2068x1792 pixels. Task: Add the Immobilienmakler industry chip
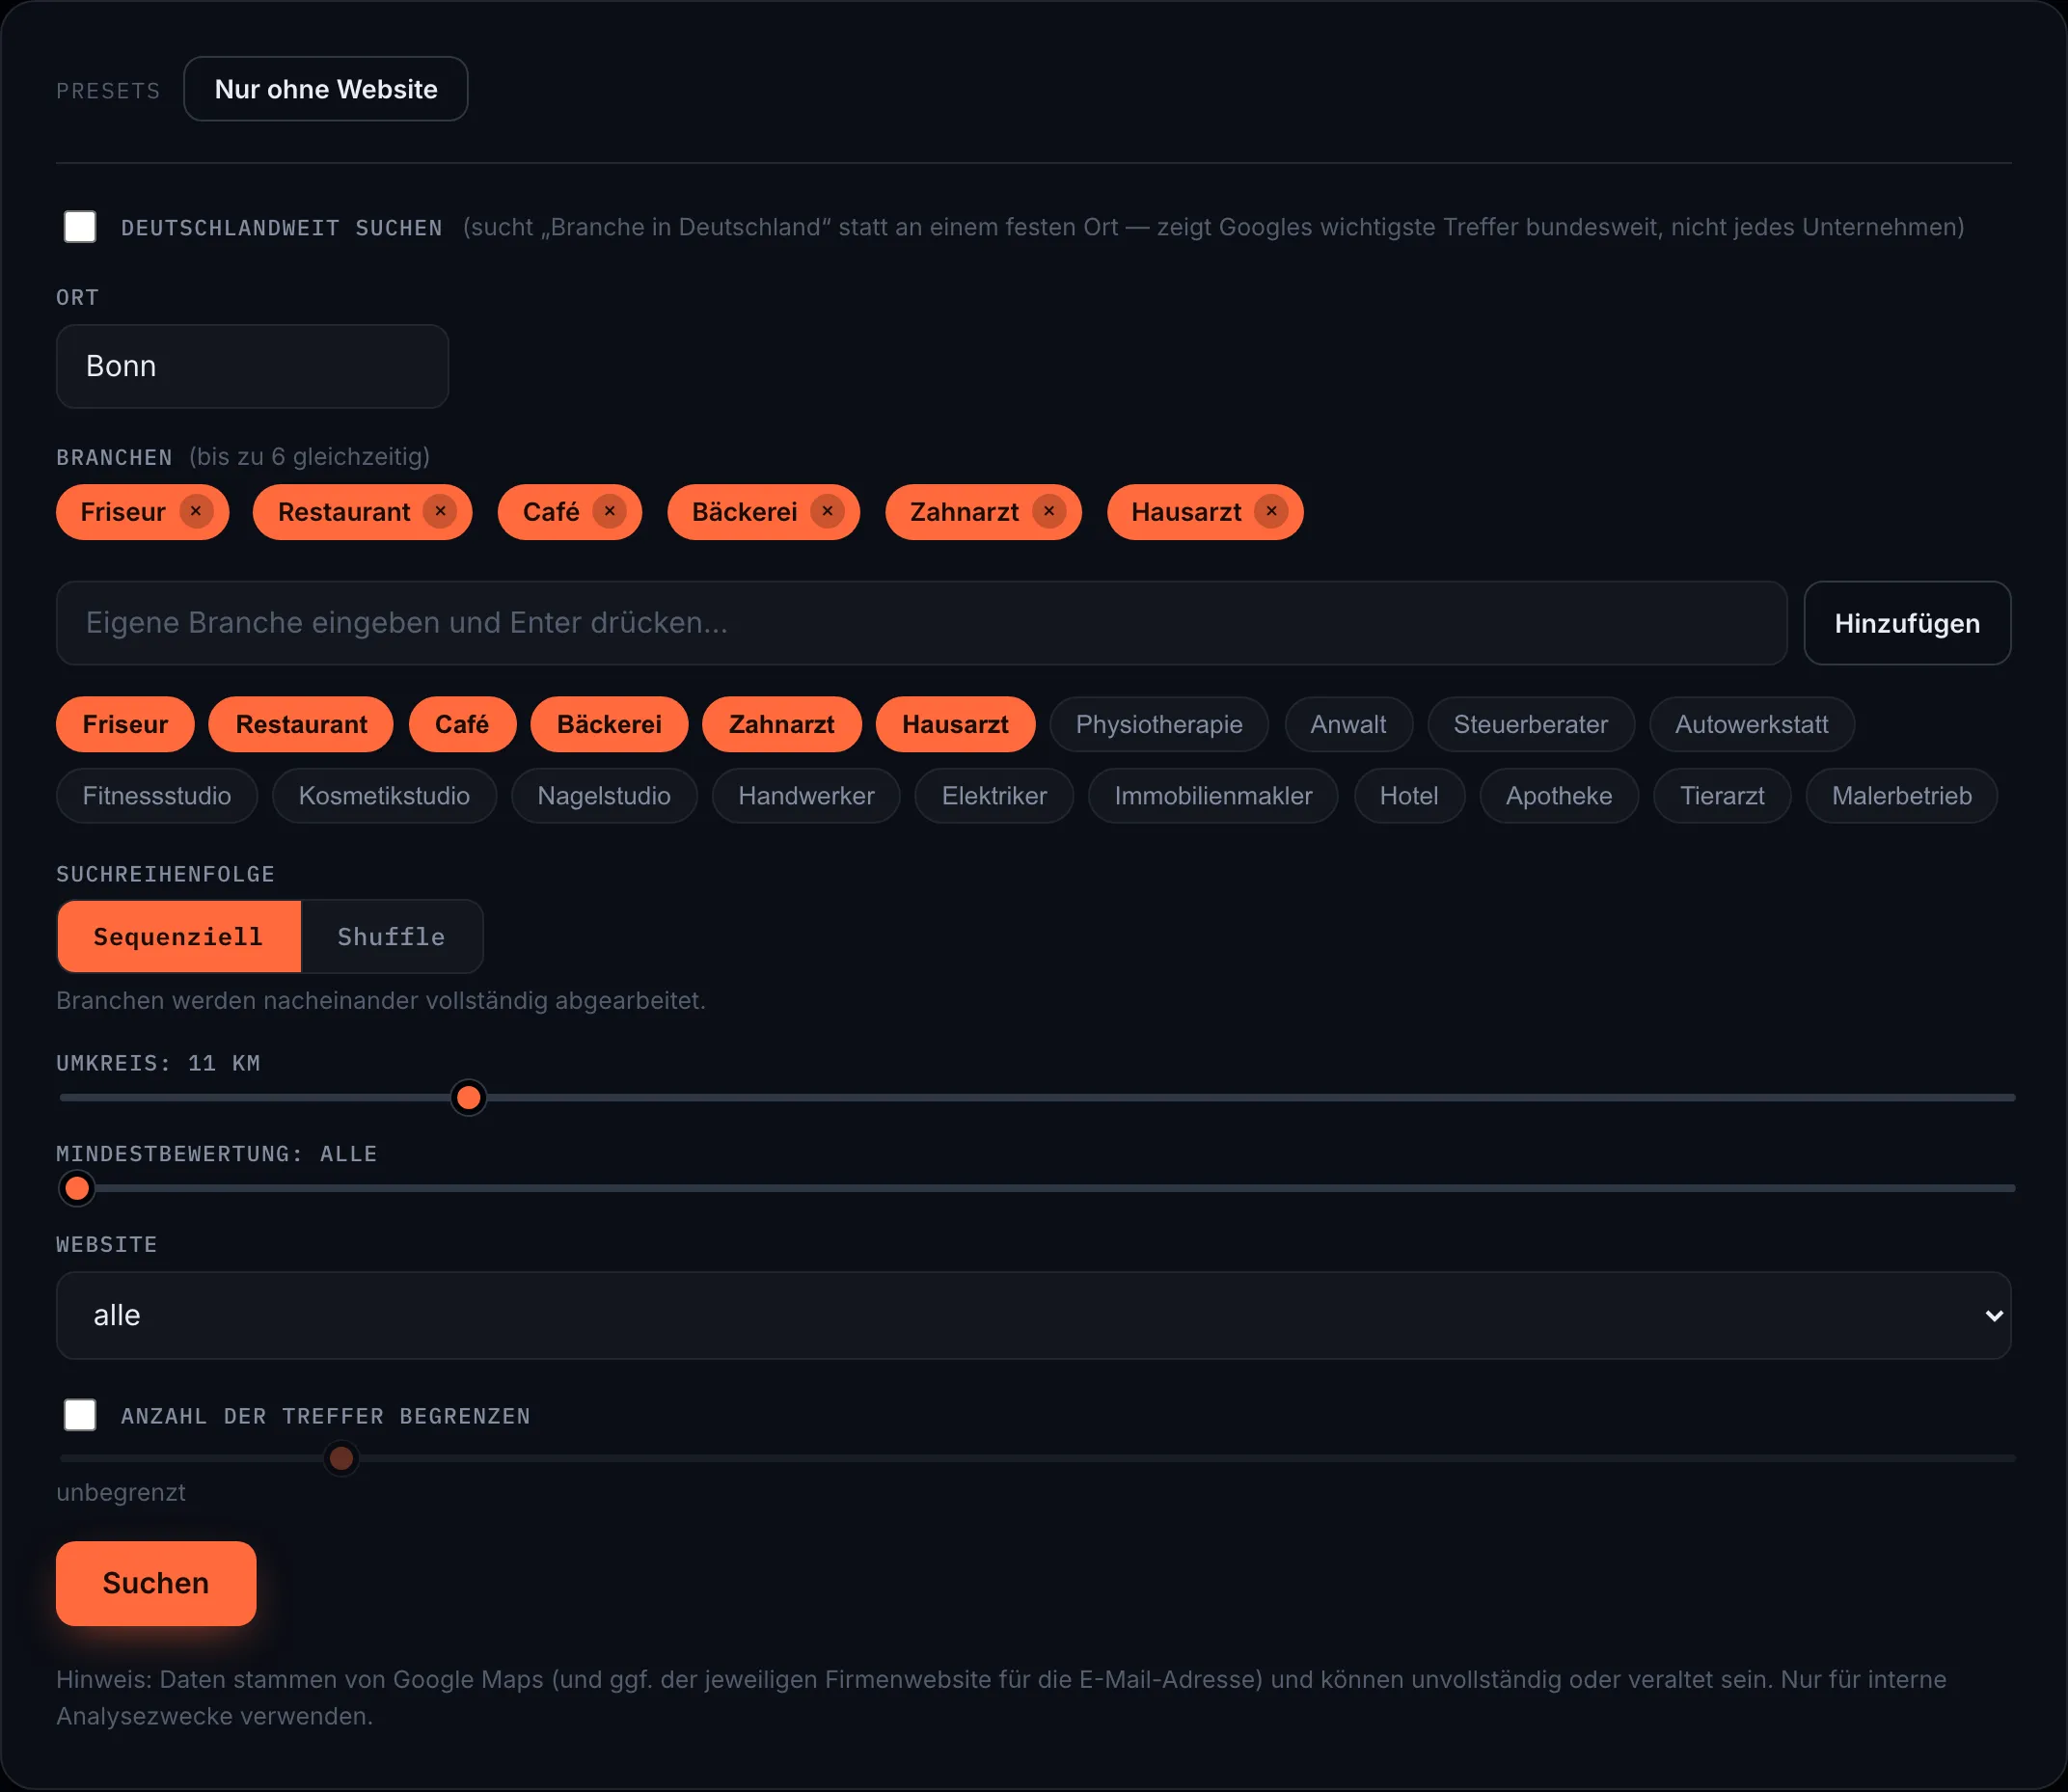[x=1213, y=796]
